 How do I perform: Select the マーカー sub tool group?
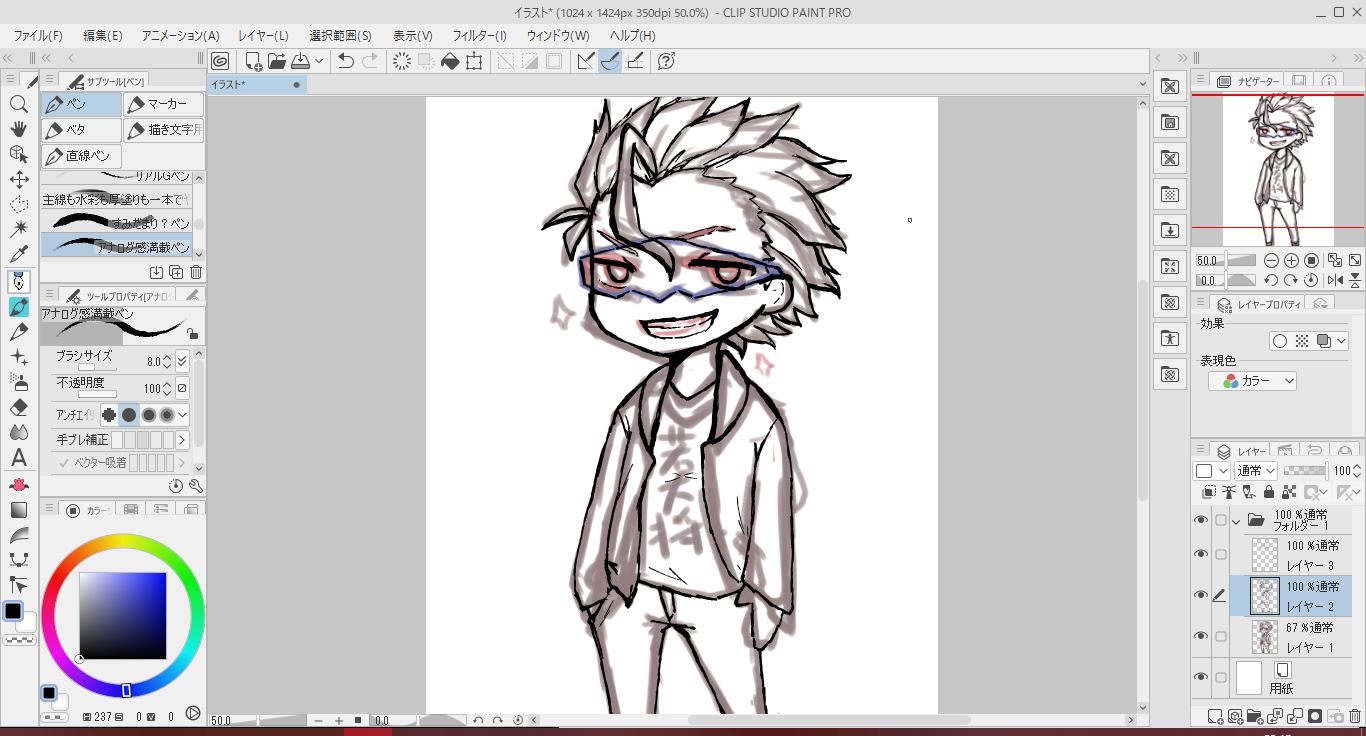pyautogui.click(x=164, y=104)
